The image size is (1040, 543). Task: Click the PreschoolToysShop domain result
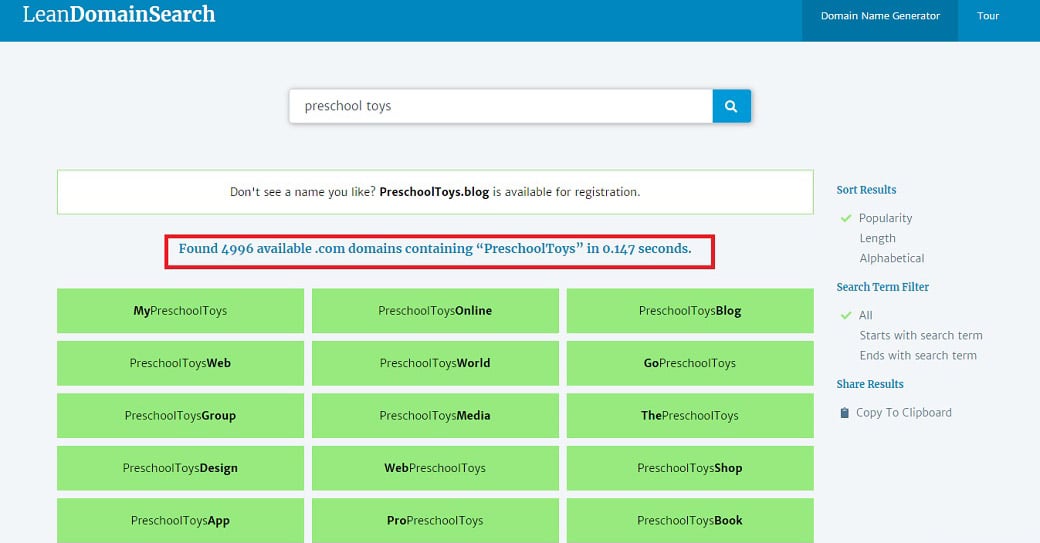690,468
